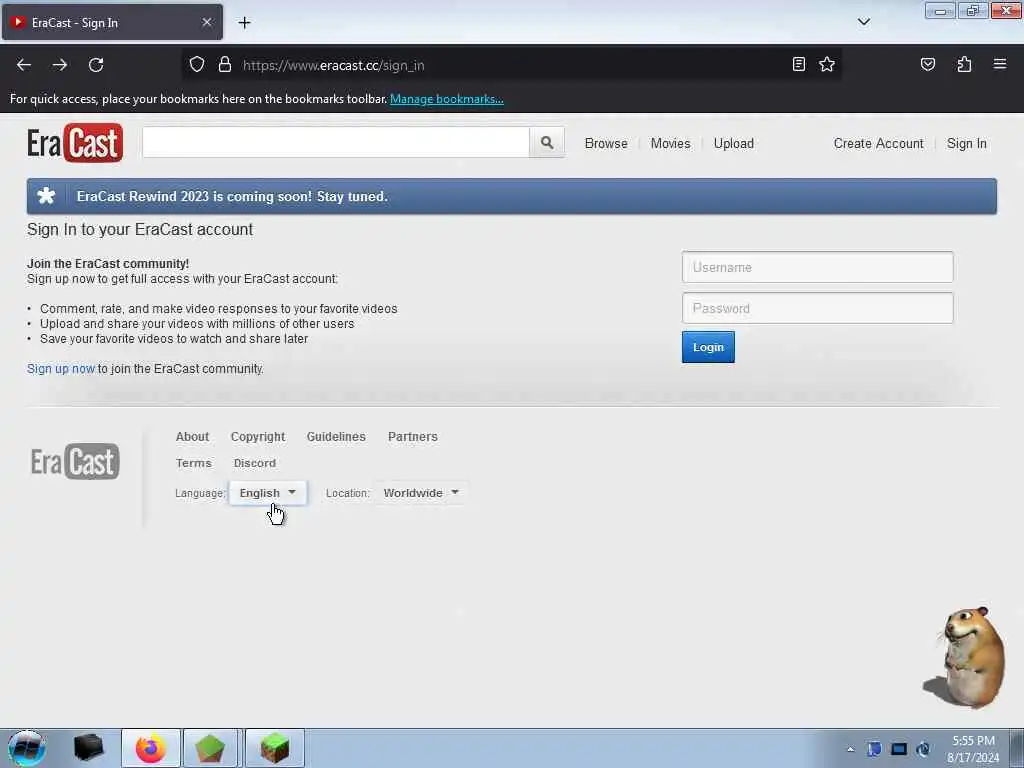Open the extensions puzzle icon

[964, 64]
